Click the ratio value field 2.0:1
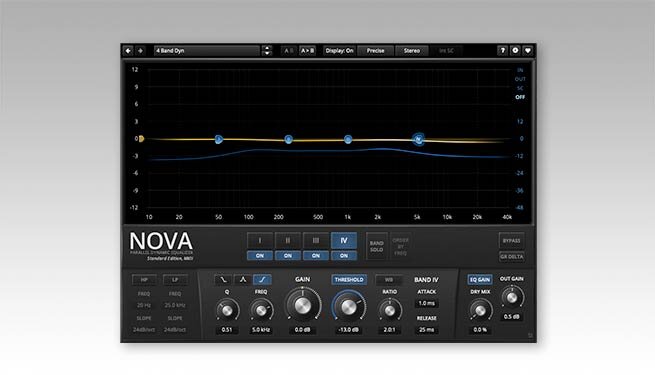The image size is (655, 375). [x=389, y=330]
